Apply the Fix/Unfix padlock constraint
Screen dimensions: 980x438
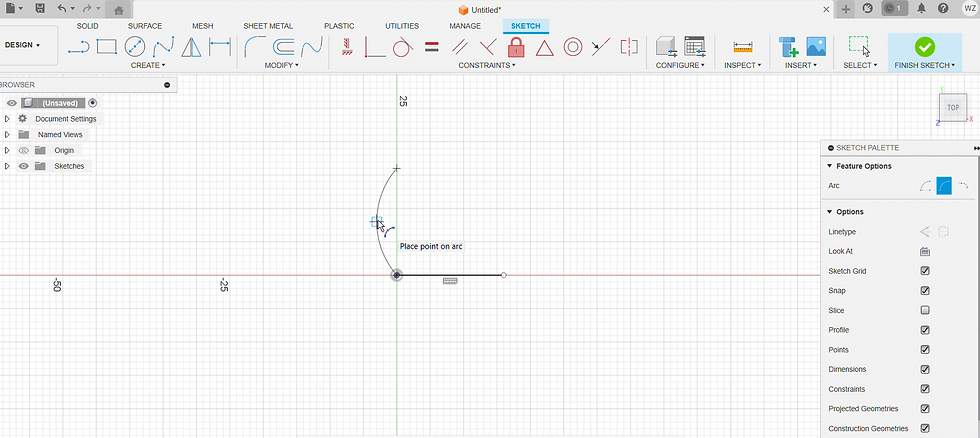[516, 47]
